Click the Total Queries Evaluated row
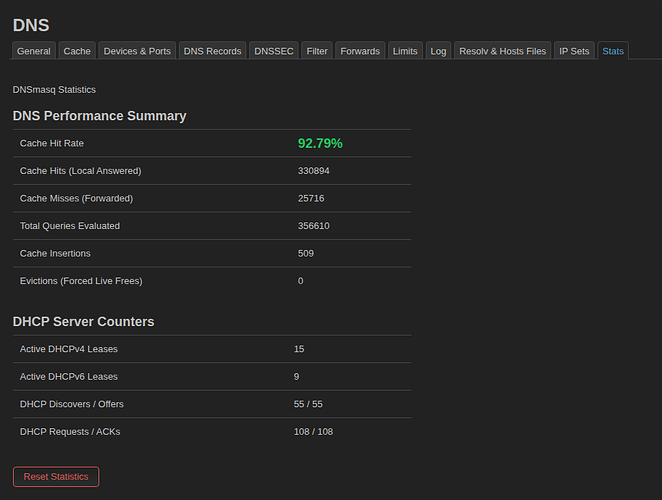 click(x=212, y=226)
